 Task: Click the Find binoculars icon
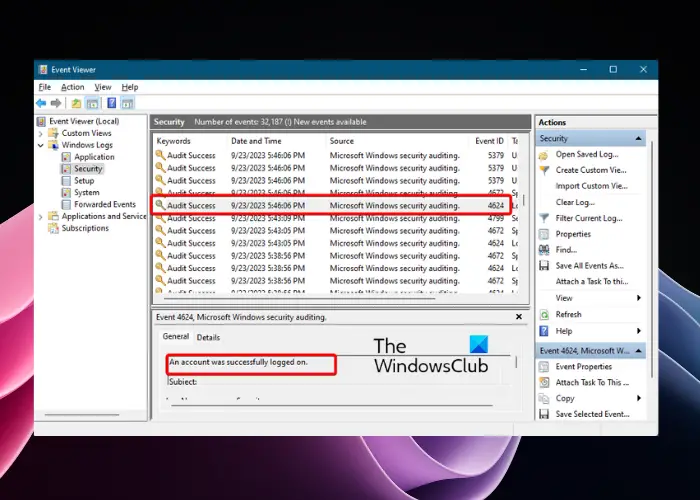(544, 250)
